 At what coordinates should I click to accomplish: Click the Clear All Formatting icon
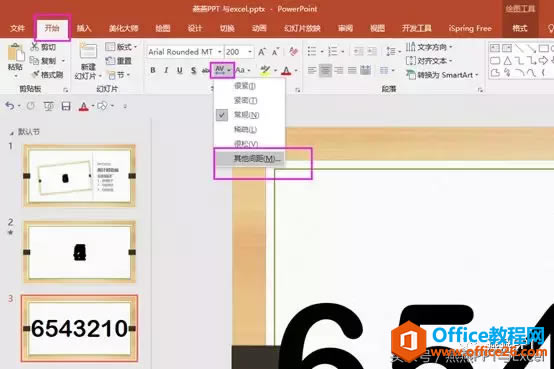(x=293, y=52)
